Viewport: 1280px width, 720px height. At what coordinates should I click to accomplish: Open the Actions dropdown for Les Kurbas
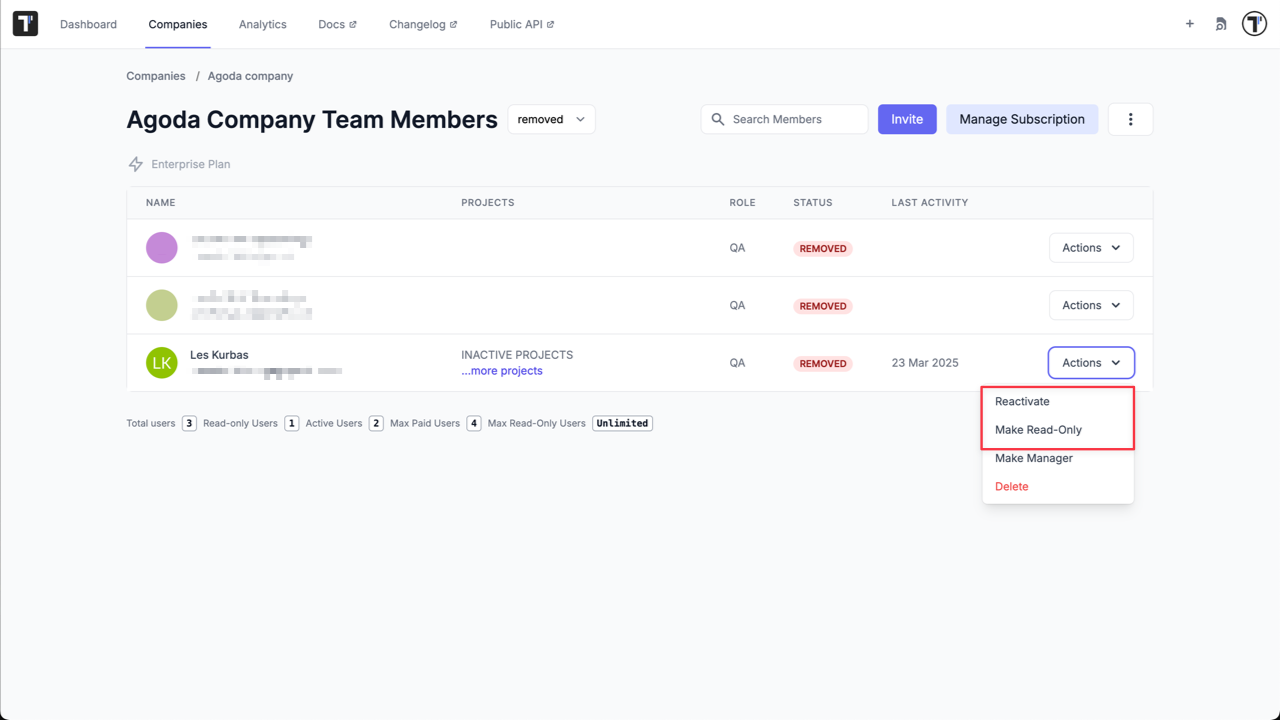tap(1091, 362)
